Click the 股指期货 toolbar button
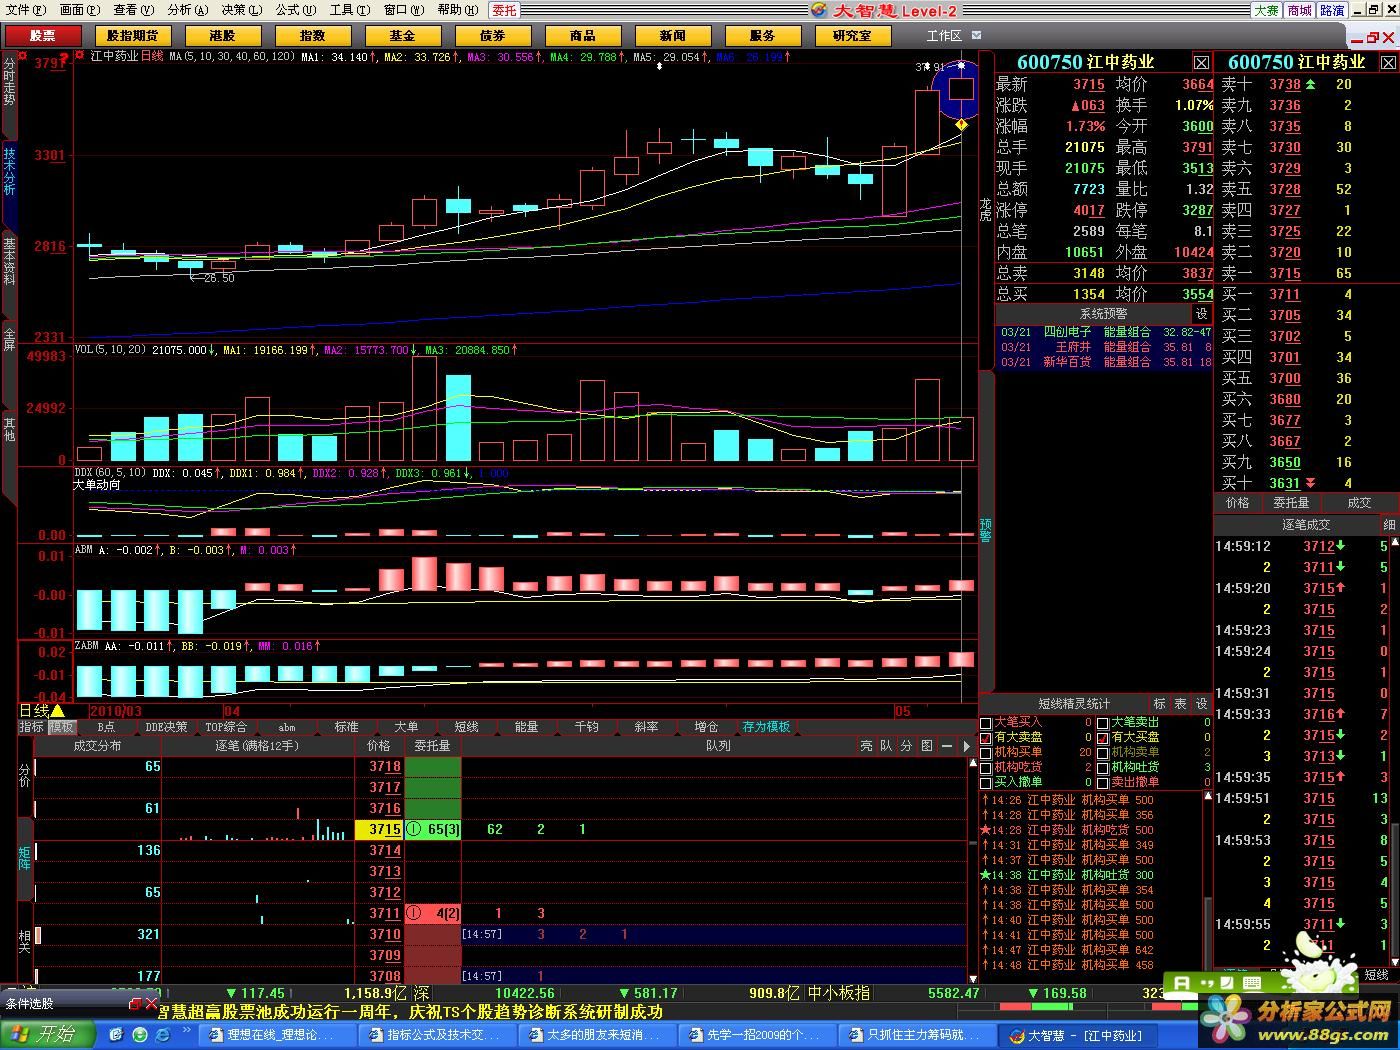Image resolution: width=1400 pixels, height=1050 pixels. 132,35
